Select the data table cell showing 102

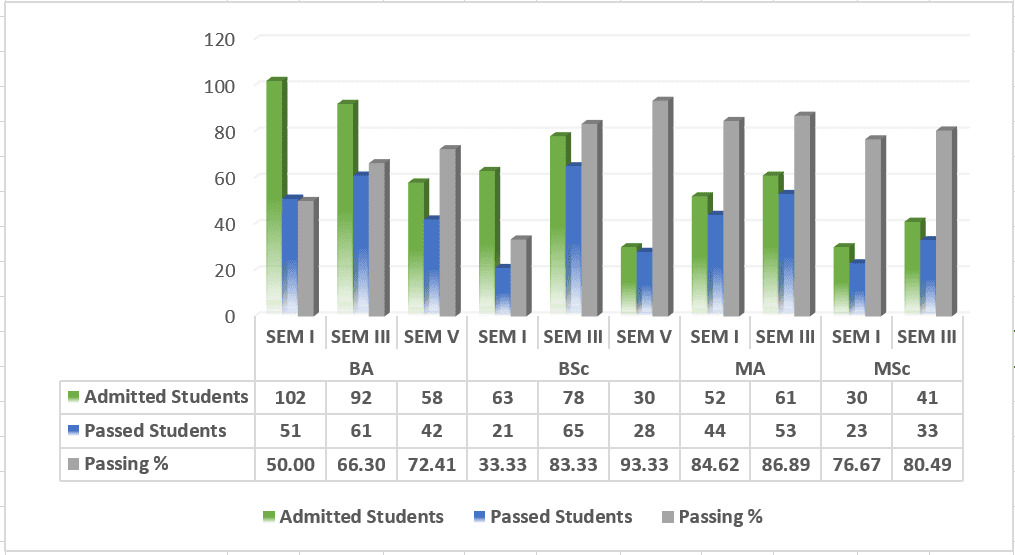[x=291, y=397]
